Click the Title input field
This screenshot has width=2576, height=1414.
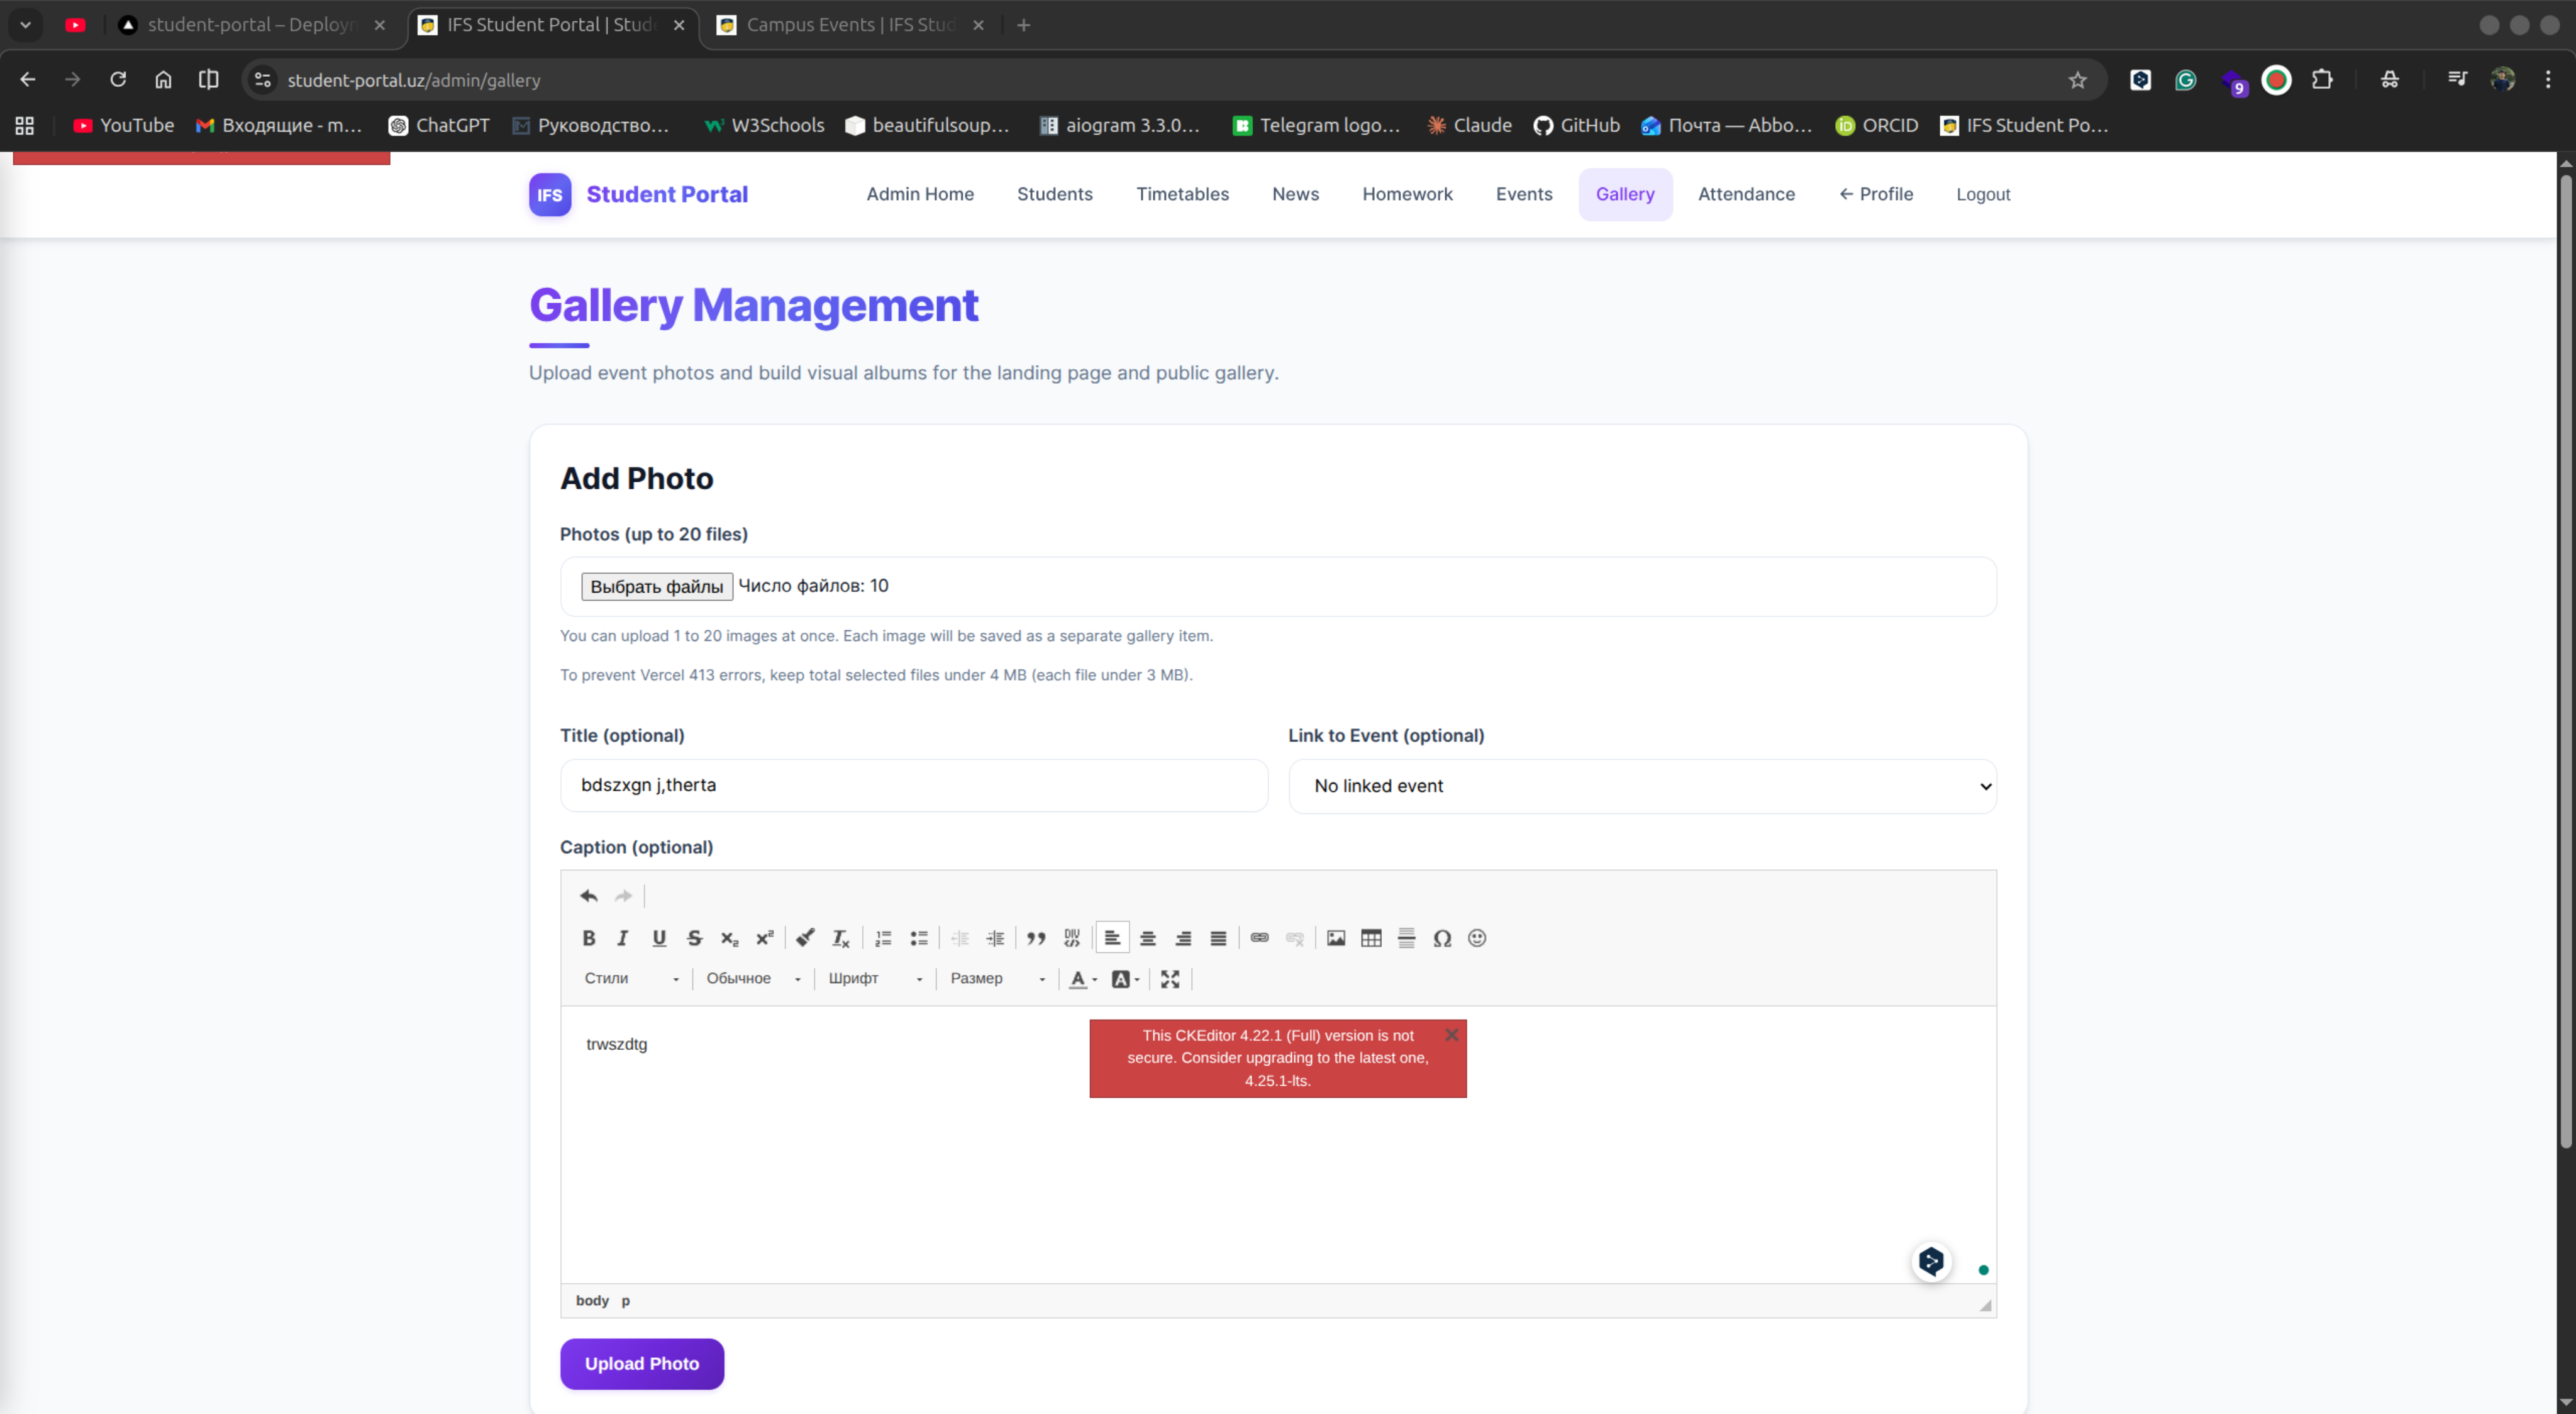click(913, 785)
